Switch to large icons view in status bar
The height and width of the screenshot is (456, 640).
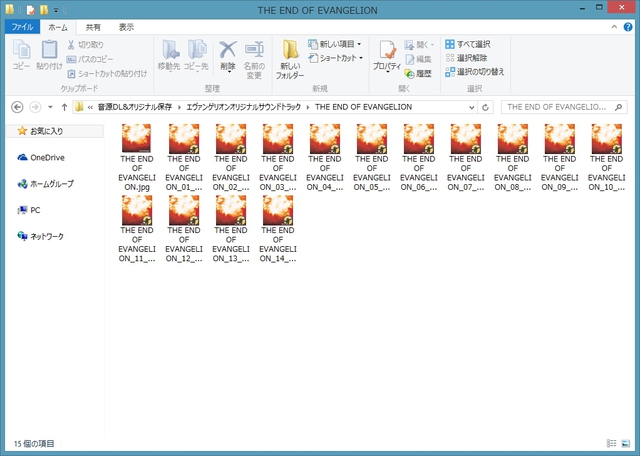(x=627, y=442)
